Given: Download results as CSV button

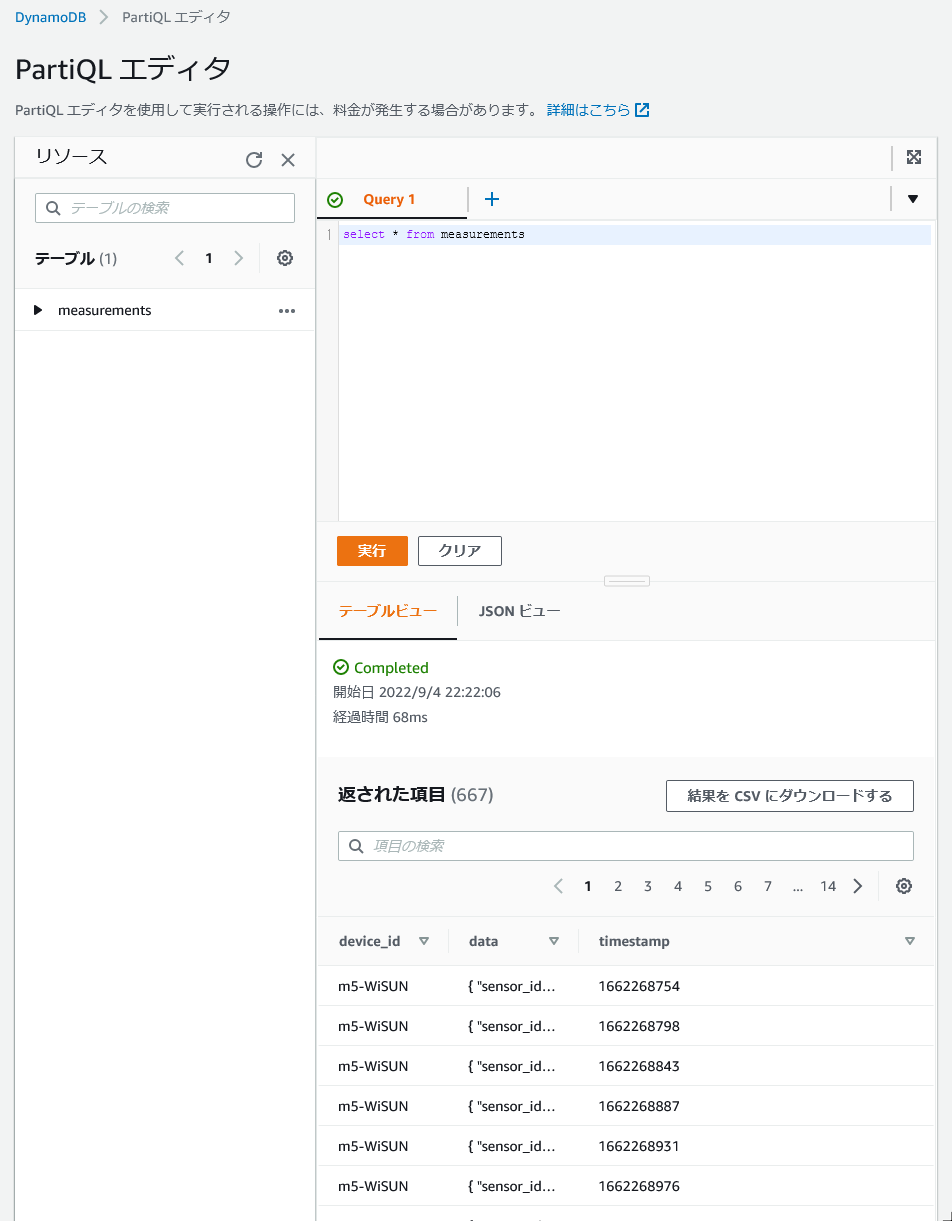Looking at the screenshot, I should coord(790,796).
